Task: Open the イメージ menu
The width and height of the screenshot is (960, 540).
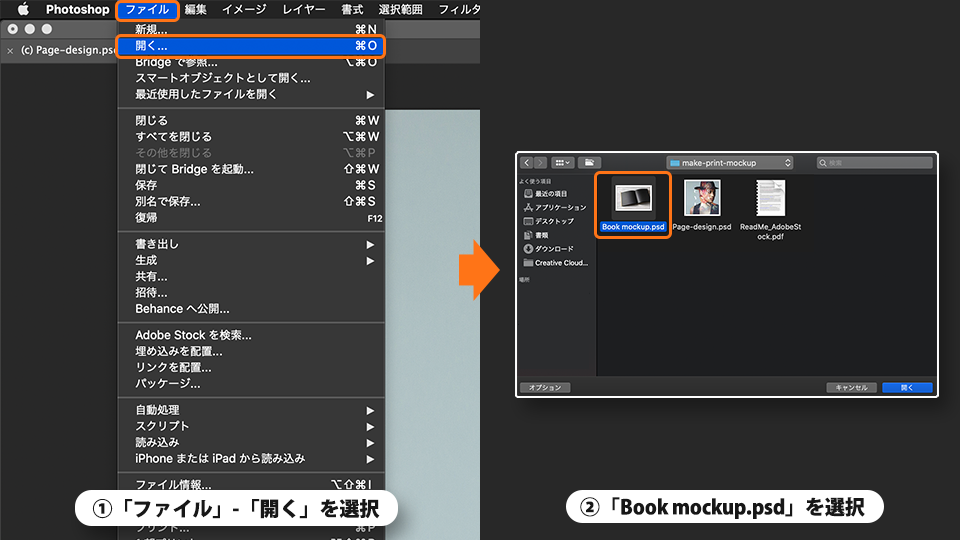Action: (x=244, y=9)
